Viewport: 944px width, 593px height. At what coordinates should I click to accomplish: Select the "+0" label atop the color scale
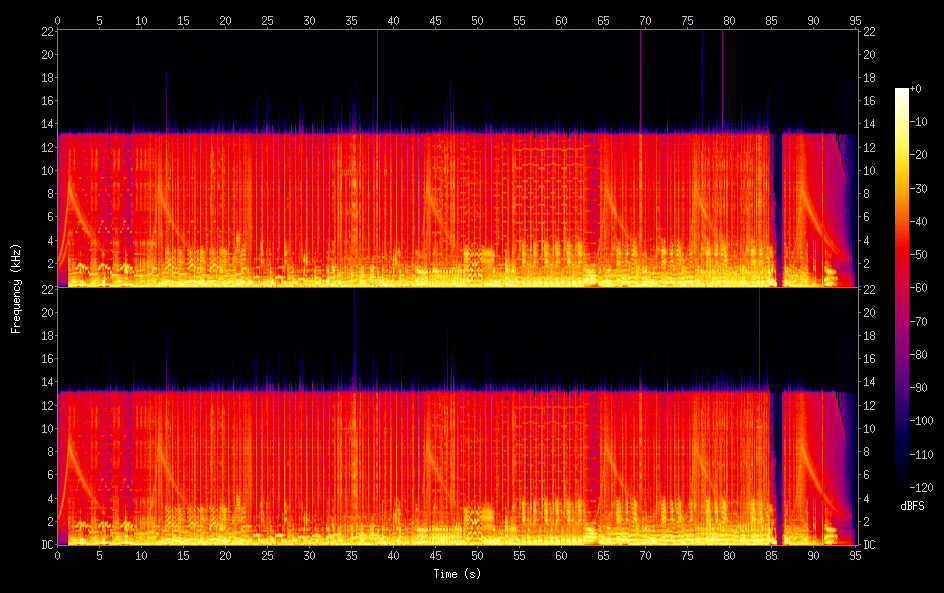pos(916,89)
